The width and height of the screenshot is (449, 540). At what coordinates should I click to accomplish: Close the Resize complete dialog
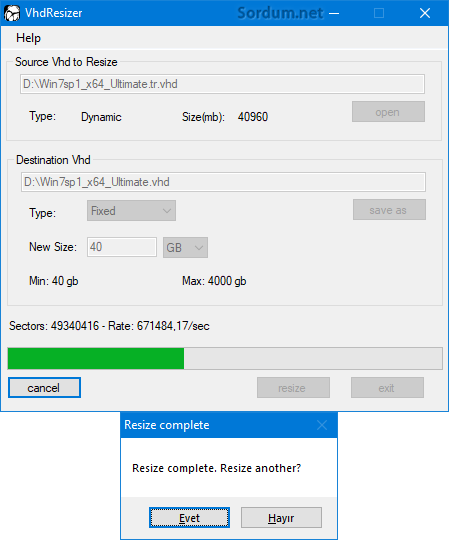322,425
